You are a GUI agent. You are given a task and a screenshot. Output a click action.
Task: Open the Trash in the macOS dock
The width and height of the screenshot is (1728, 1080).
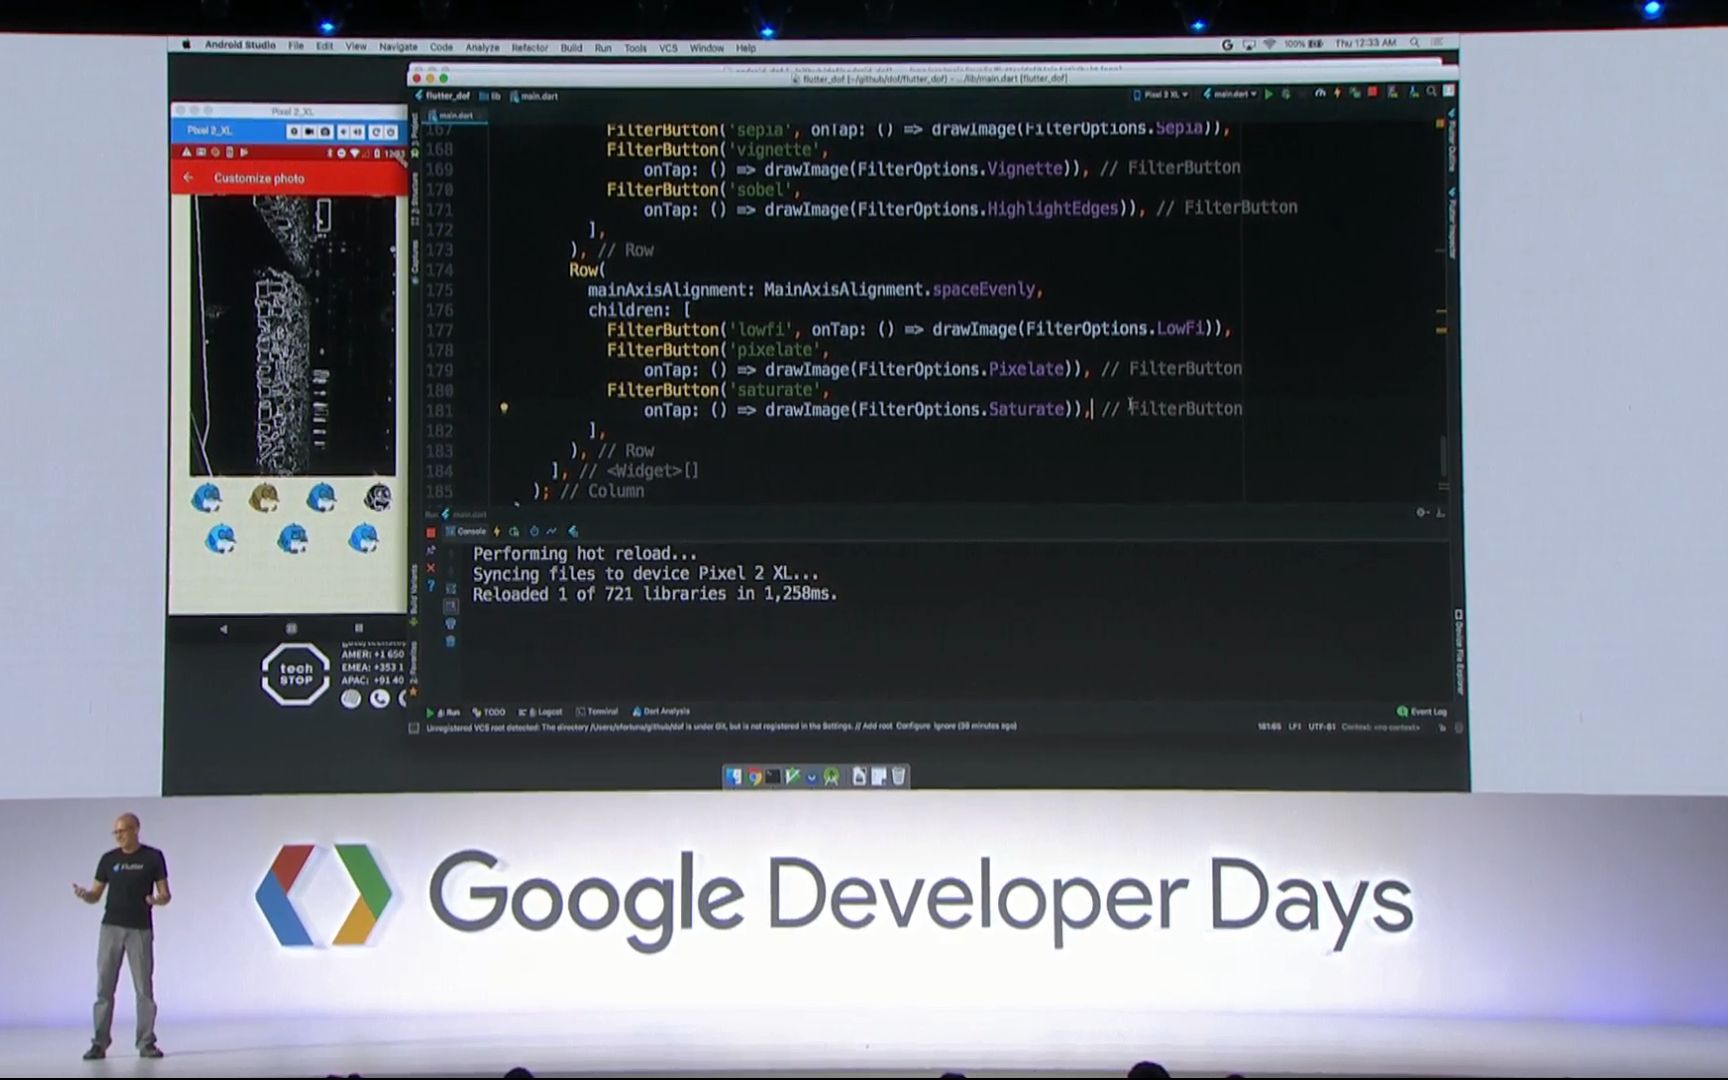click(x=898, y=776)
